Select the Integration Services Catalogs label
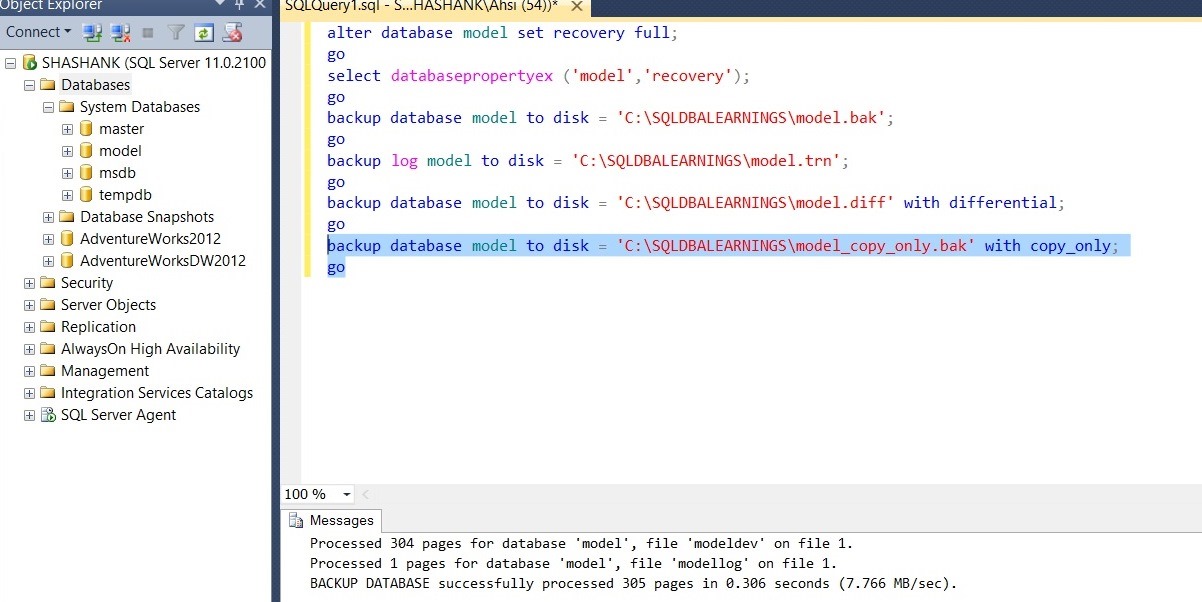 click(x=157, y=393)
